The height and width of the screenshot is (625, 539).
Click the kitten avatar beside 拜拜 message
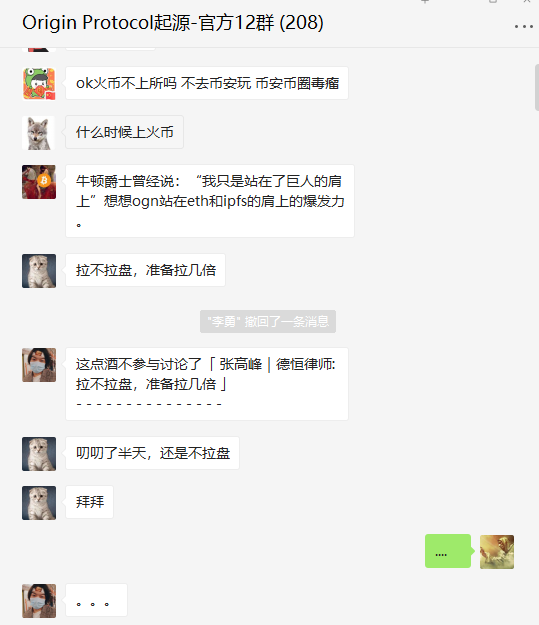39,503
